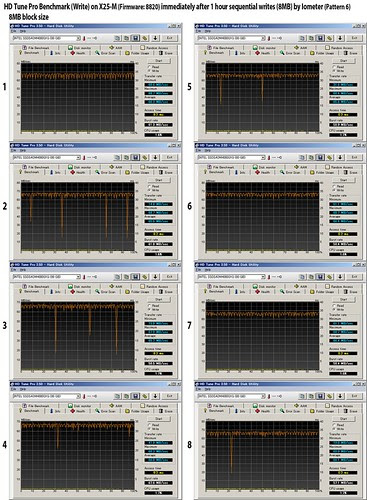Open the Health tab in window 3
367x500 pixels.
click(x=78, y=292)
